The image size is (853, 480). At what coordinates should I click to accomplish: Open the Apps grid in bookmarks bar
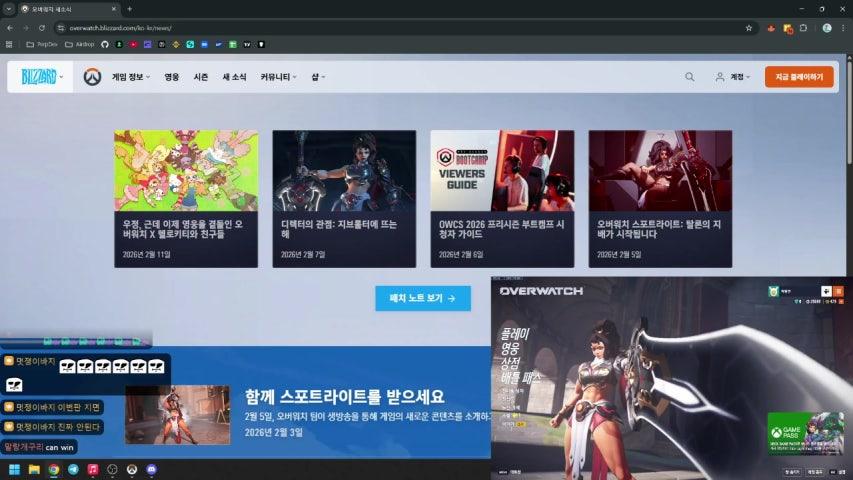(x=9, y=45)
